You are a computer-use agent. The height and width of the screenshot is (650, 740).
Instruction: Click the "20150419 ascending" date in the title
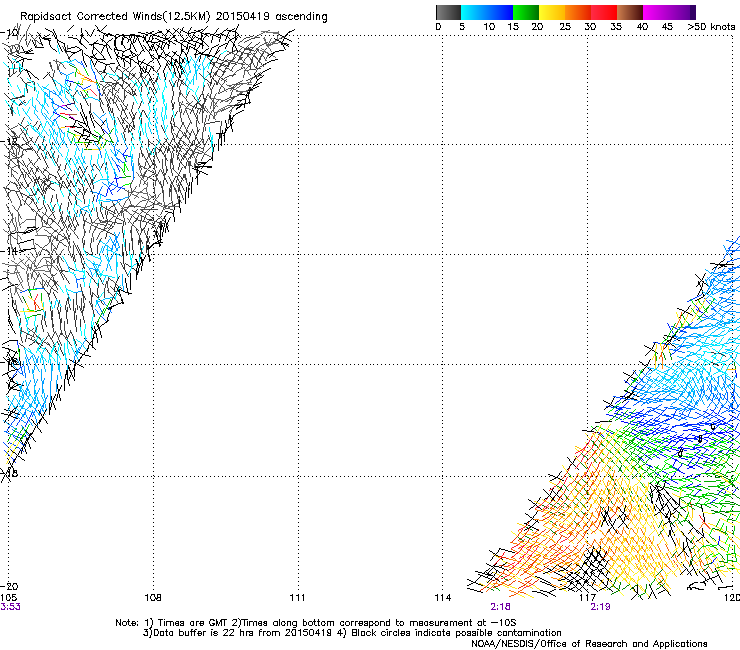coord(271,17)
